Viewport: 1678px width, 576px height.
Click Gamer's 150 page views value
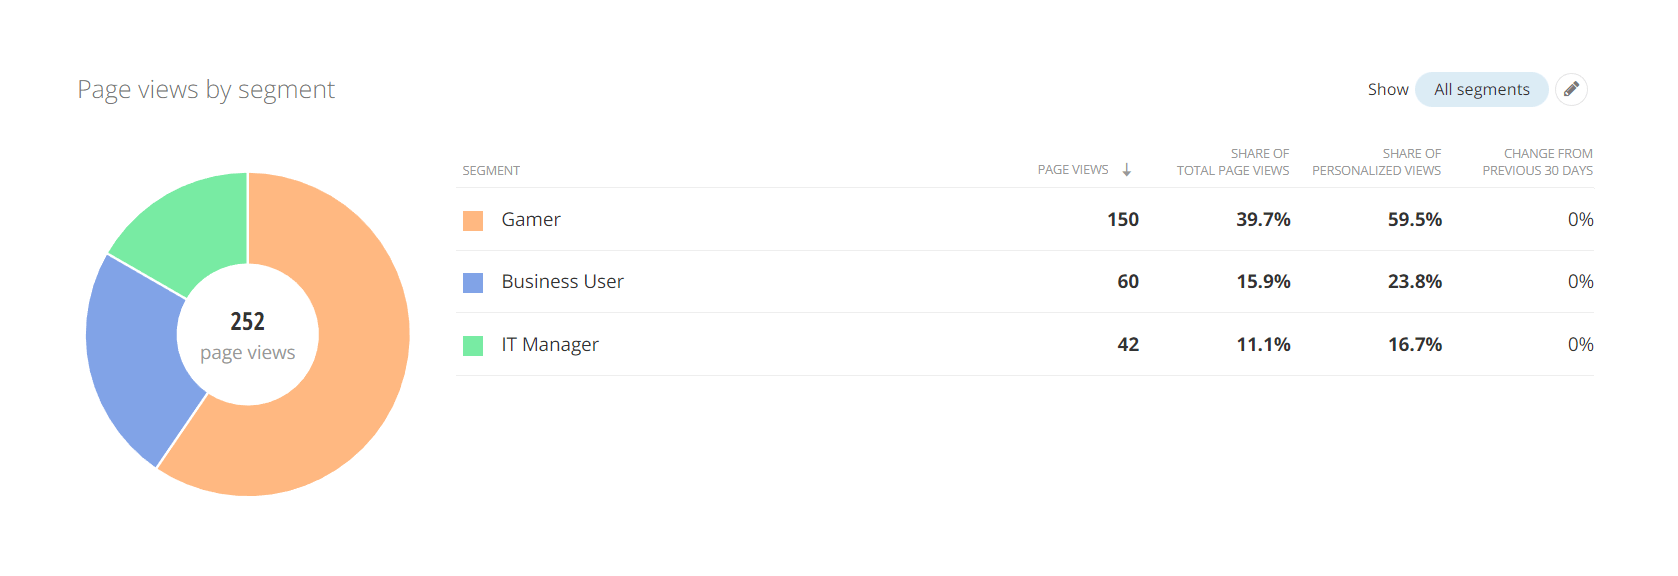click(1122, 220)
